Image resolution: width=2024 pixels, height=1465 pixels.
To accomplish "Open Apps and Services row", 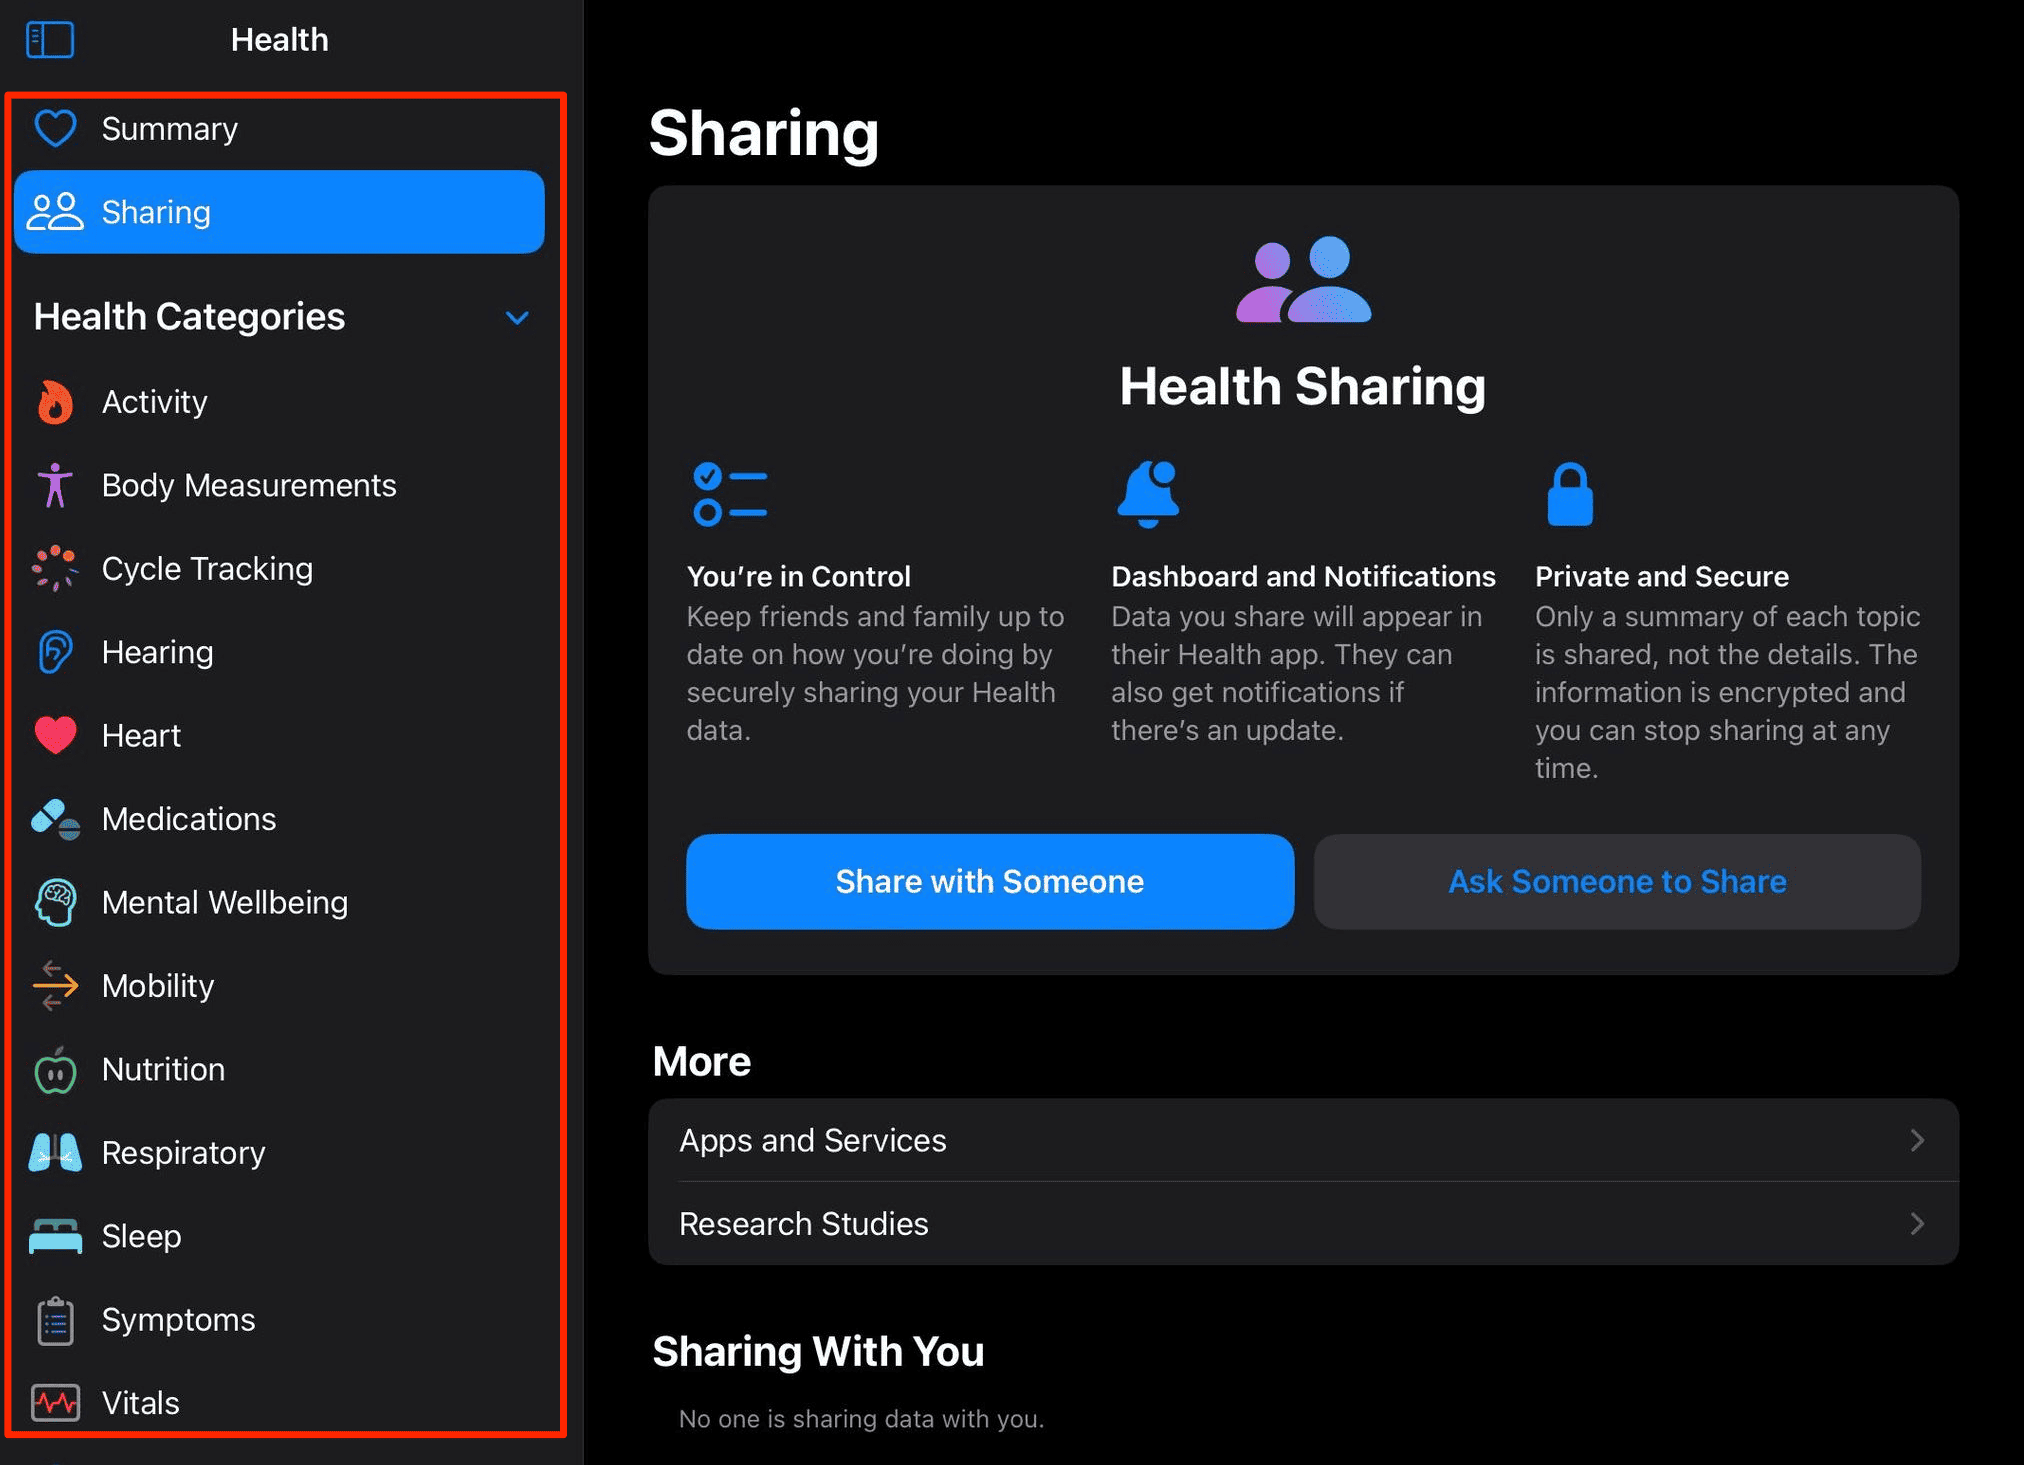I will [1302, 1140].
